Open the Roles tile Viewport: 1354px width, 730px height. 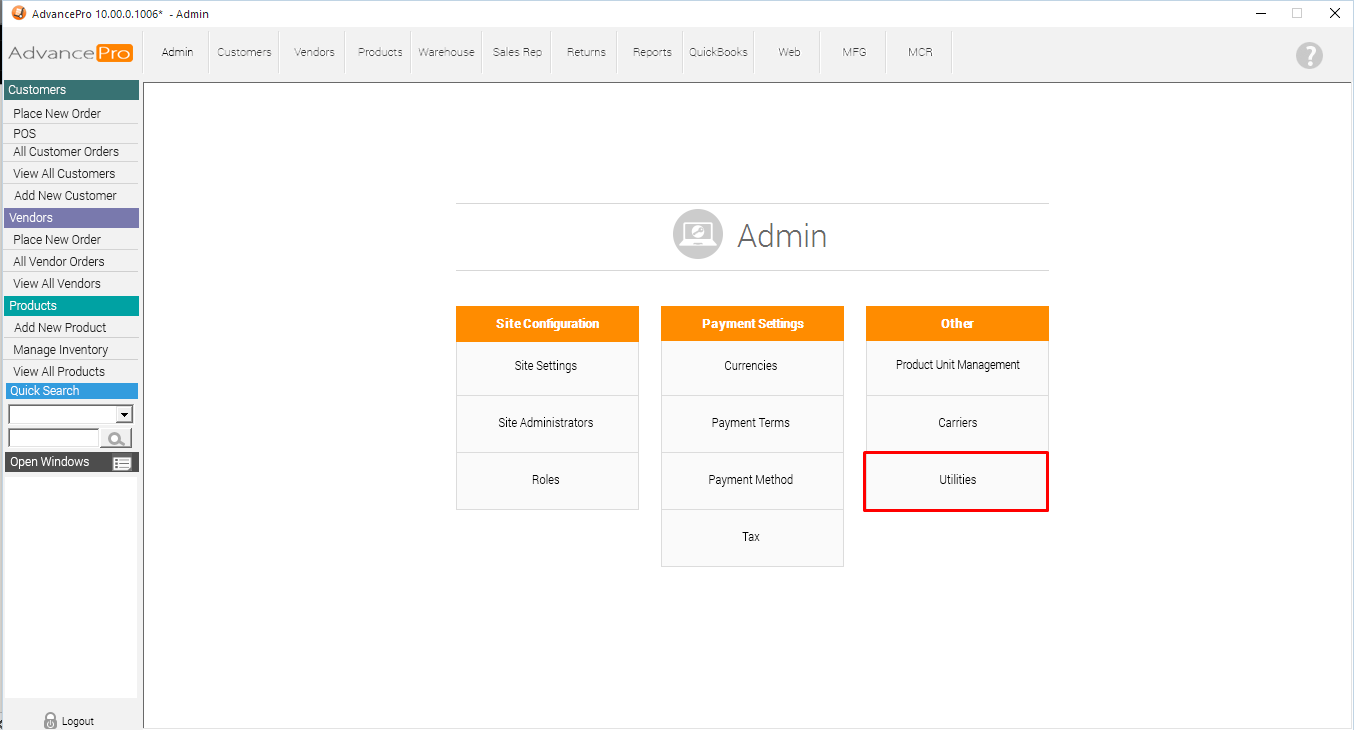tap(546, 480)
